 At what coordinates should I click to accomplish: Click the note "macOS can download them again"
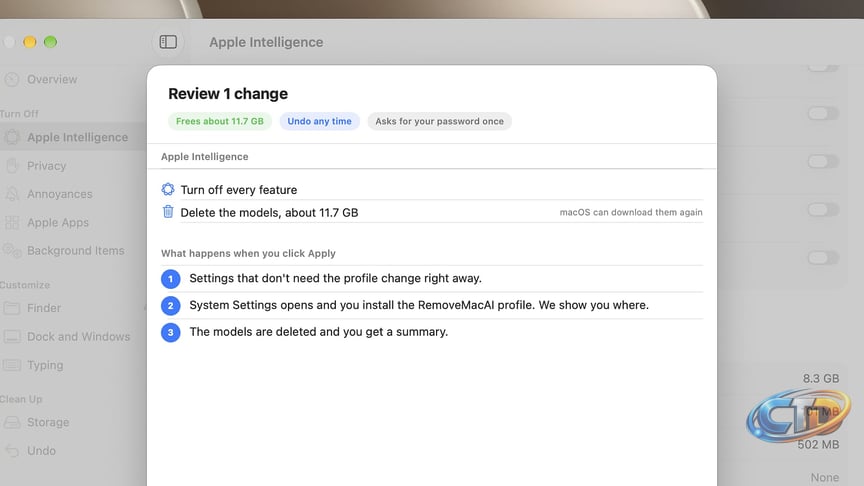(x=631, y=212)
